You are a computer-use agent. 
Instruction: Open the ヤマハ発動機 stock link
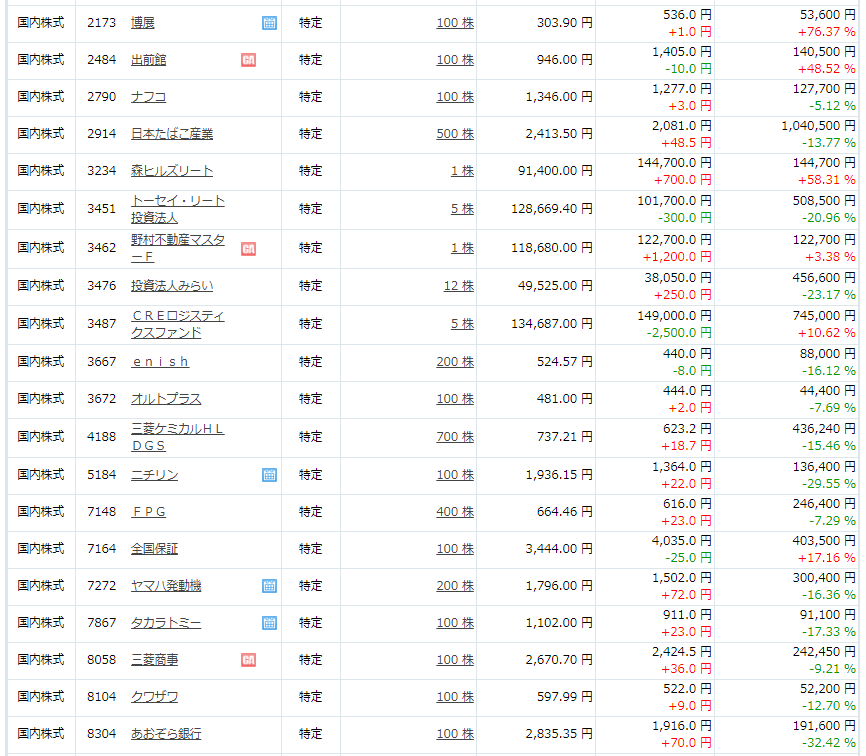click(x=166, y=586)
